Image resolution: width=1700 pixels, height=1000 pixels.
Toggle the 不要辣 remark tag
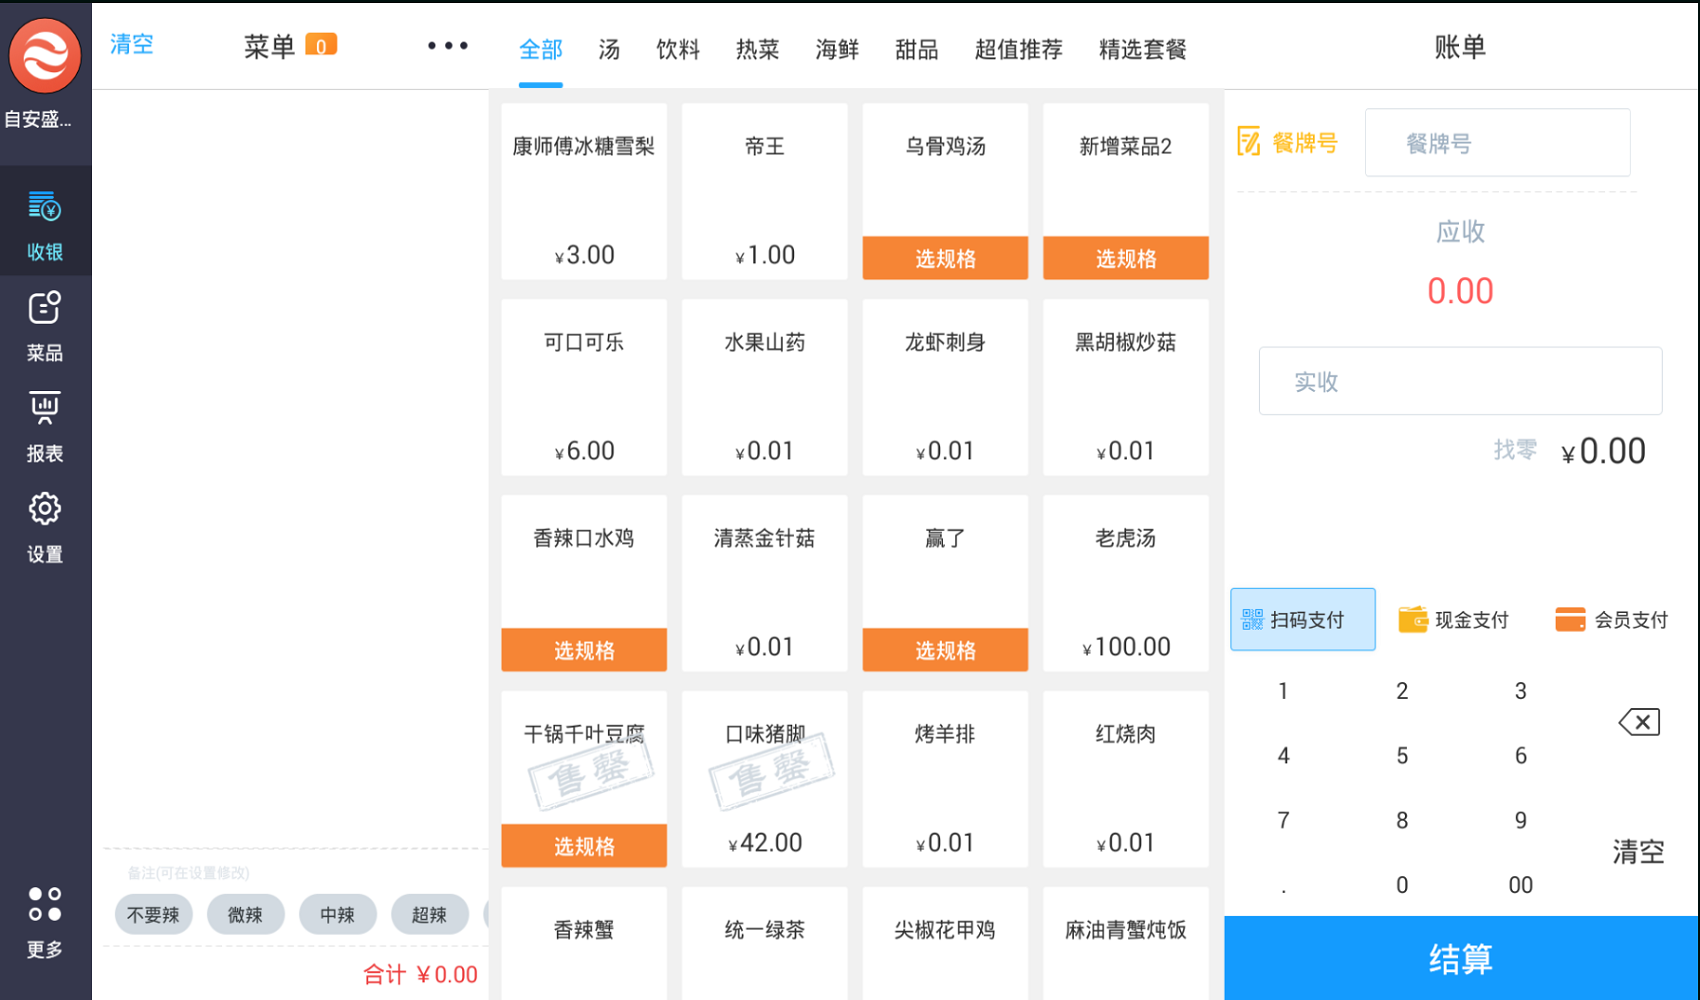tap(153, 914)
